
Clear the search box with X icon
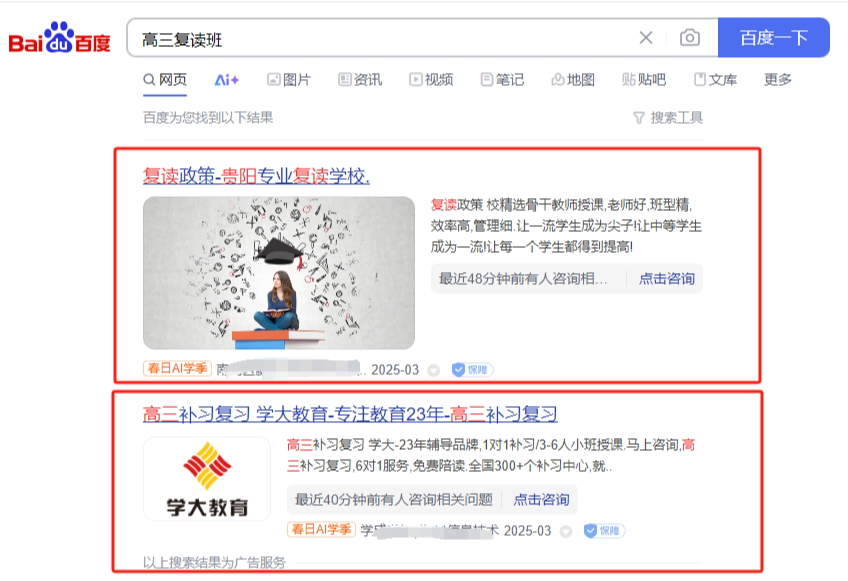coord(646,38)
